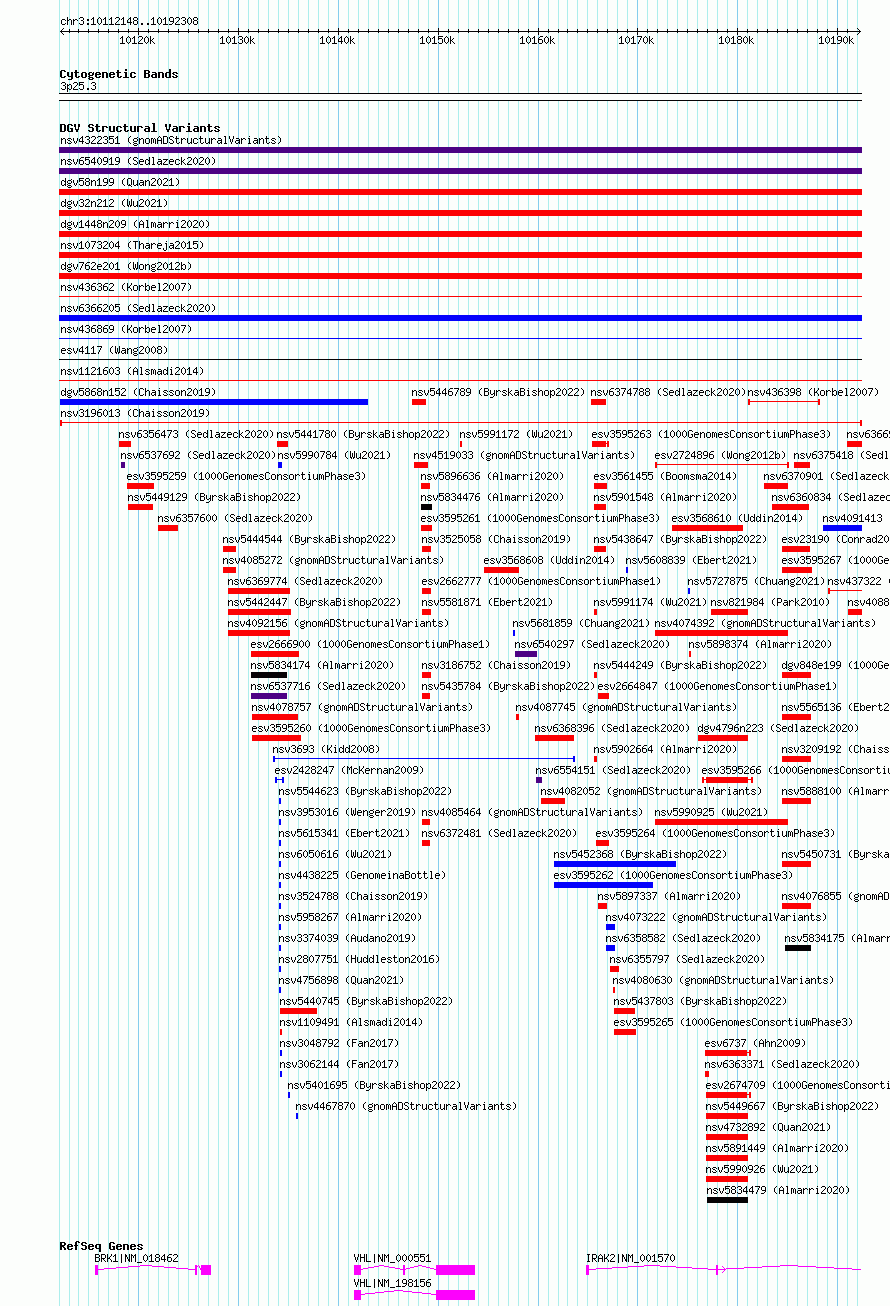The width and height of the screenshot is (890, 1306).
Task: Open variant nsv6374788 (Sedlazeck2020)
Action: point(668,393)
